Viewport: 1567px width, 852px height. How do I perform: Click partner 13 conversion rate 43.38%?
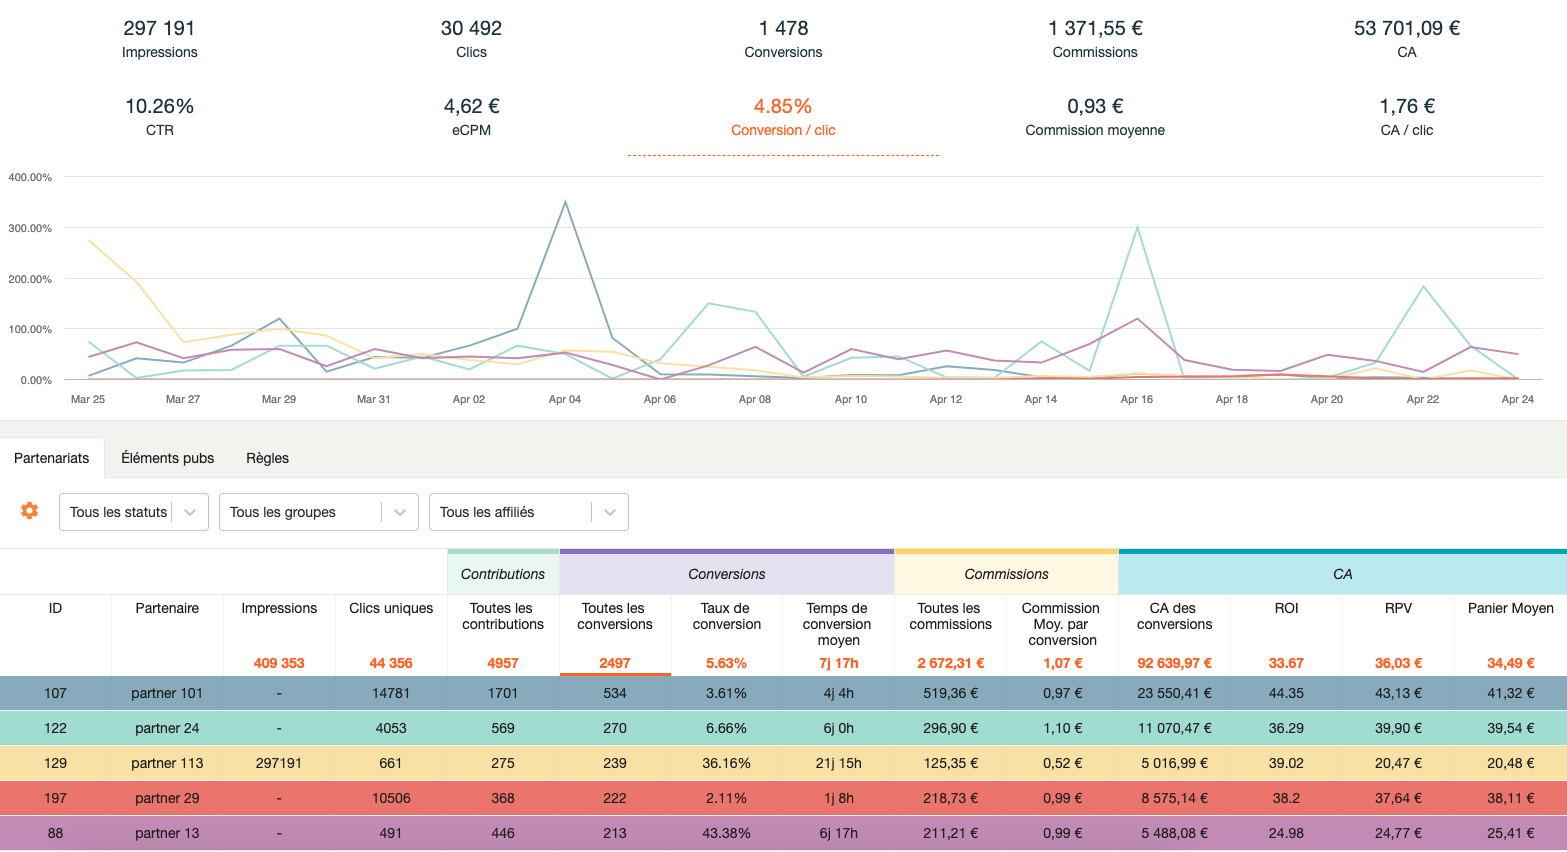point(727,833)
